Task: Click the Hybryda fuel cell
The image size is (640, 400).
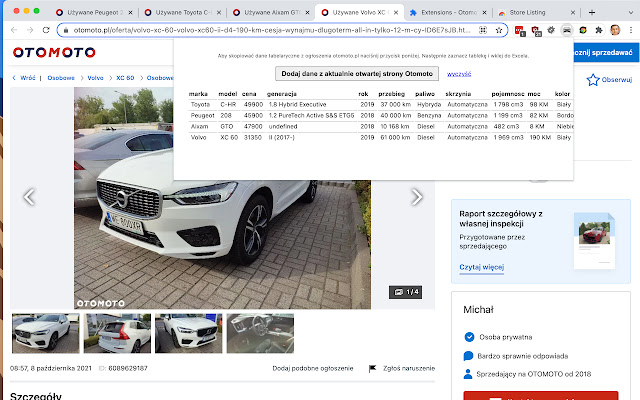Action: 429,104
